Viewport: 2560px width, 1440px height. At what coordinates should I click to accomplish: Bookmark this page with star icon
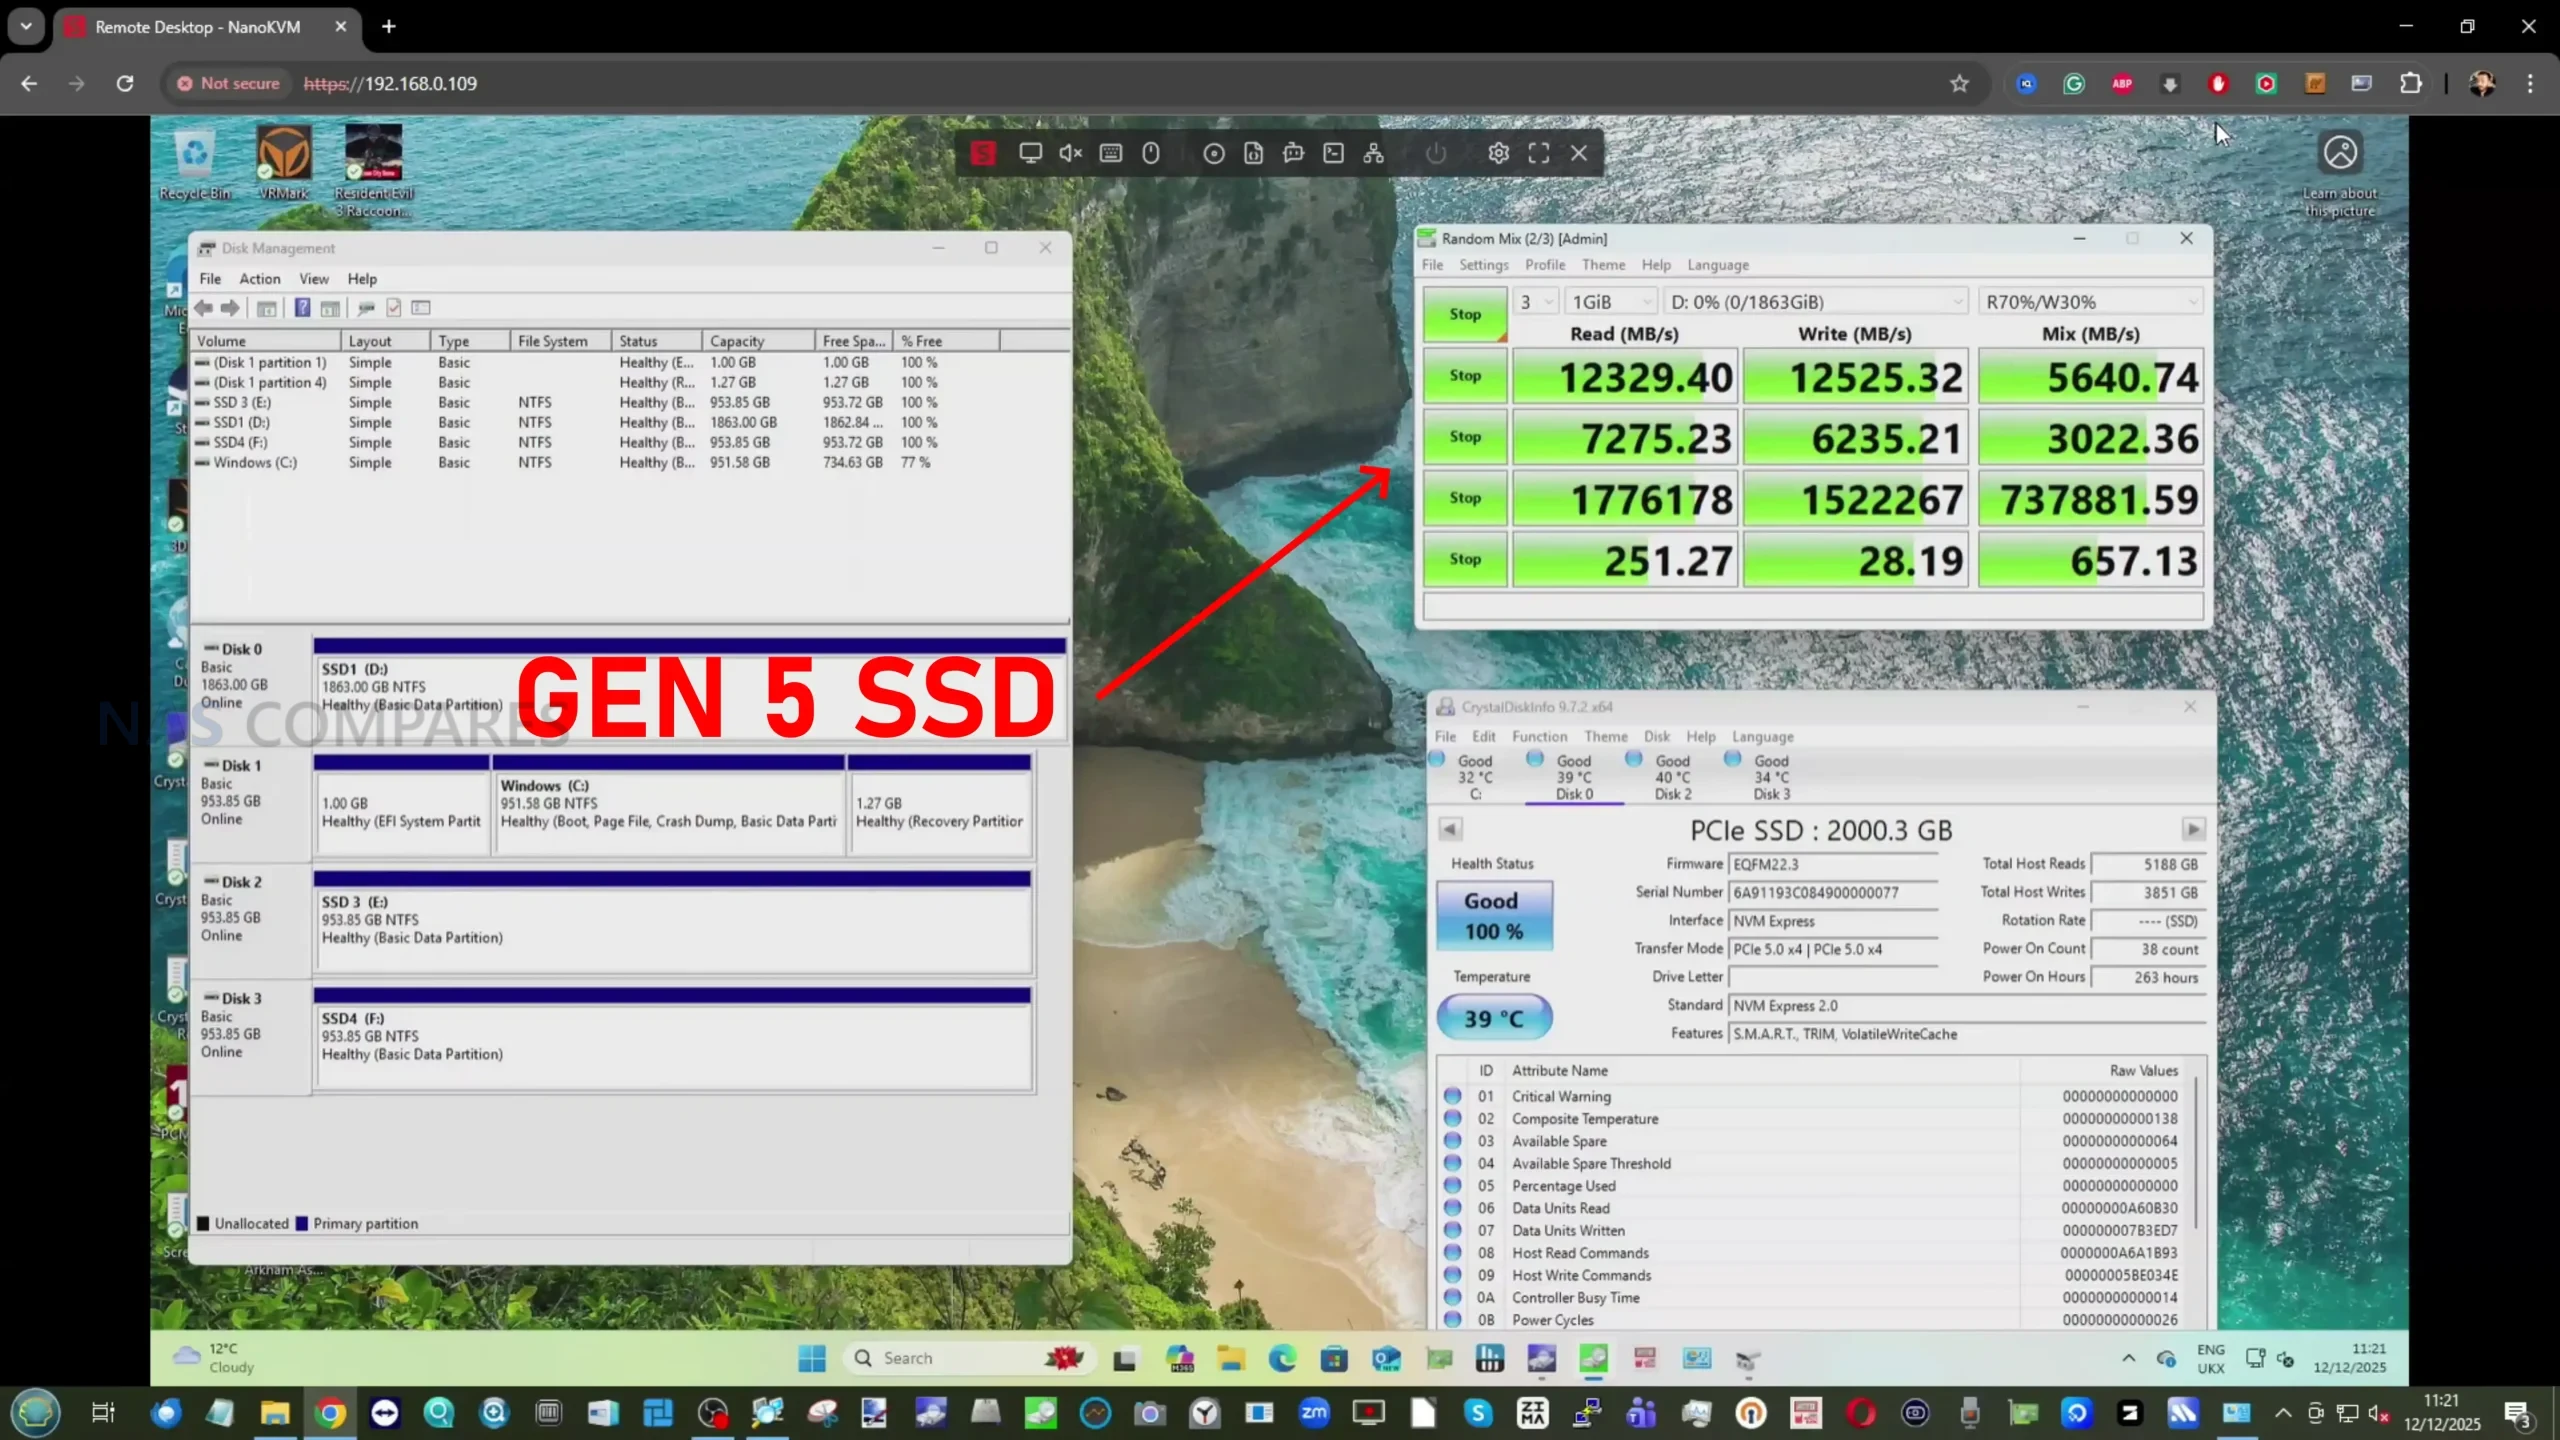pyautogui.click(x=1959, y=84)
